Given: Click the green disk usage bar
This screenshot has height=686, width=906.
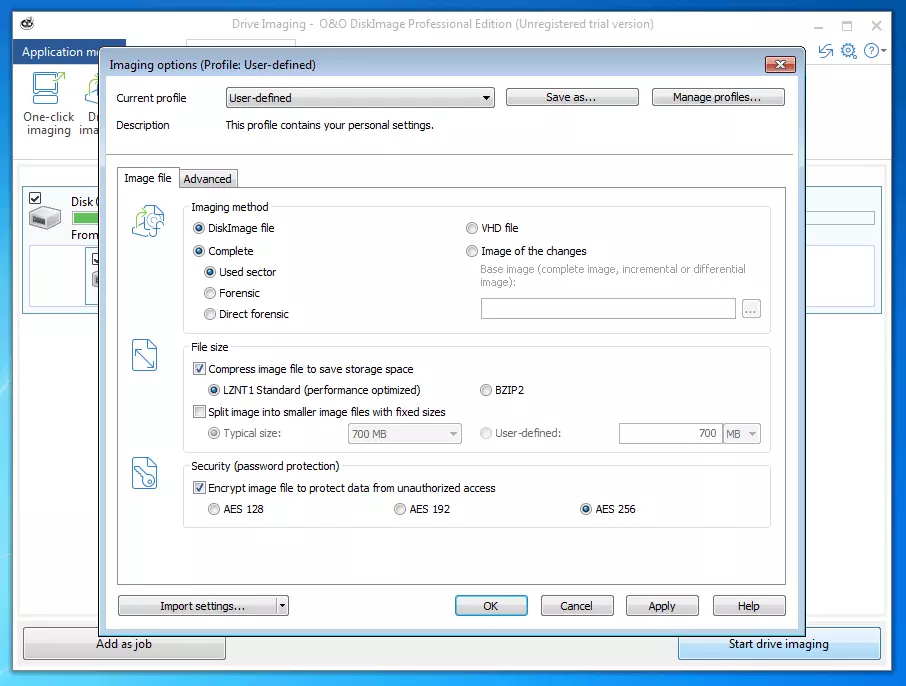Looking at the screenshot, I should point(85,218).
